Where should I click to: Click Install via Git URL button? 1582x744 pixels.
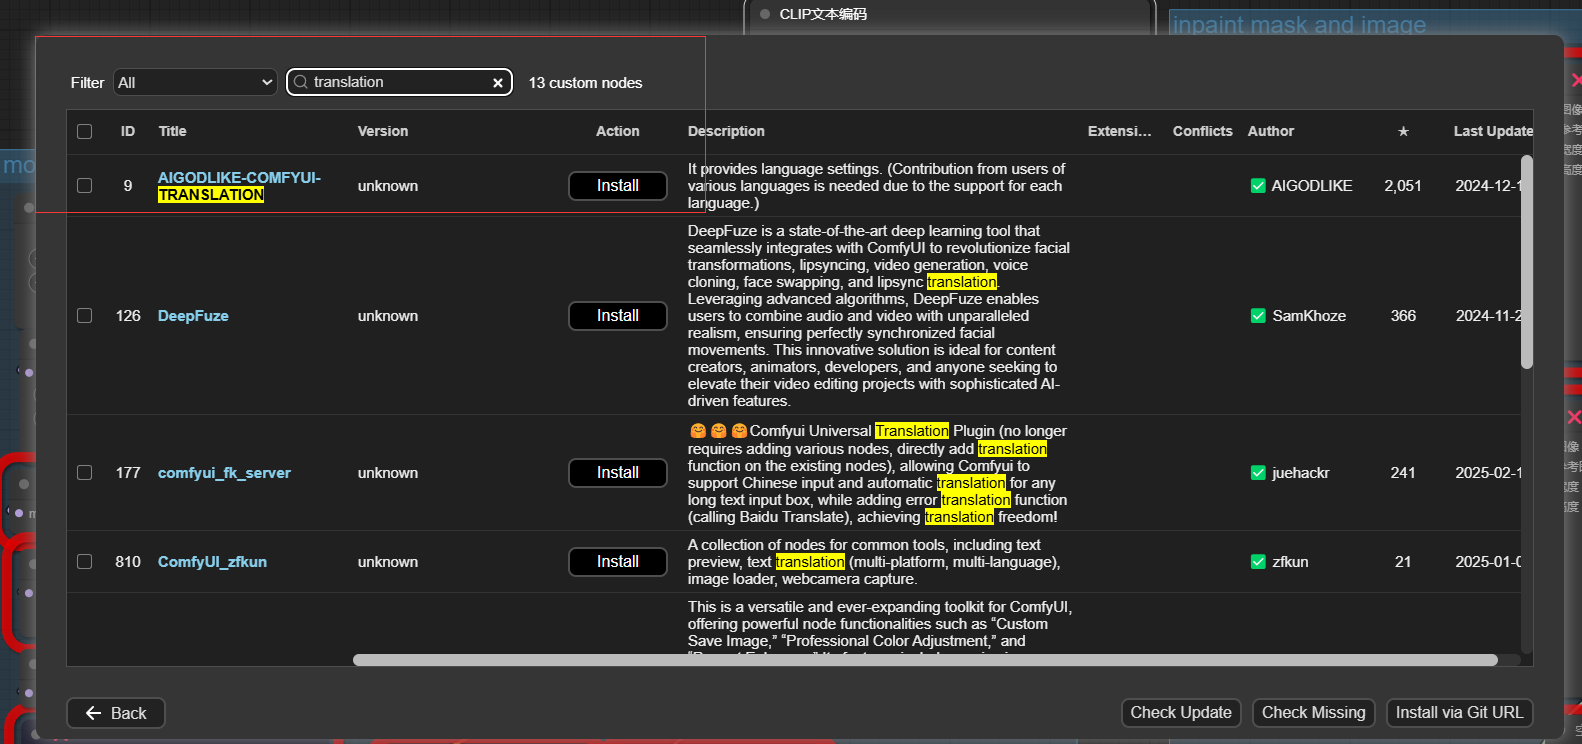pyautogui.click(x=1459, y=713)
